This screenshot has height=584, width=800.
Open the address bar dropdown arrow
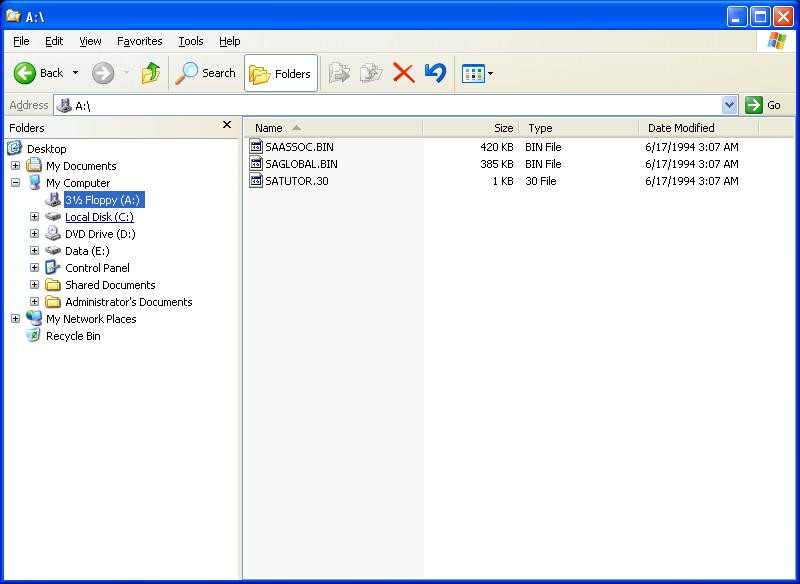pyautogui.click(x=729, y=105)
